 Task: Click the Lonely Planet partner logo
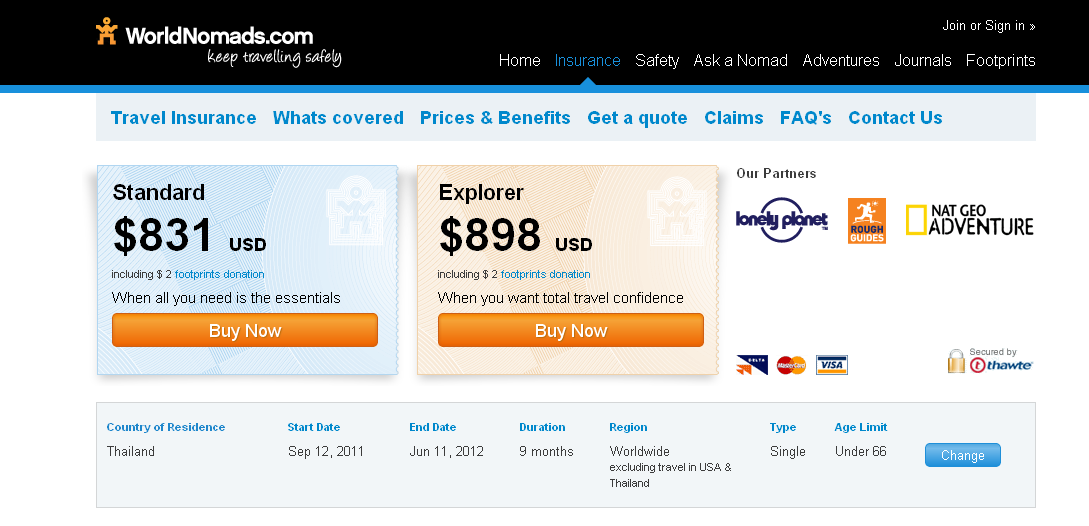[782, 220]
